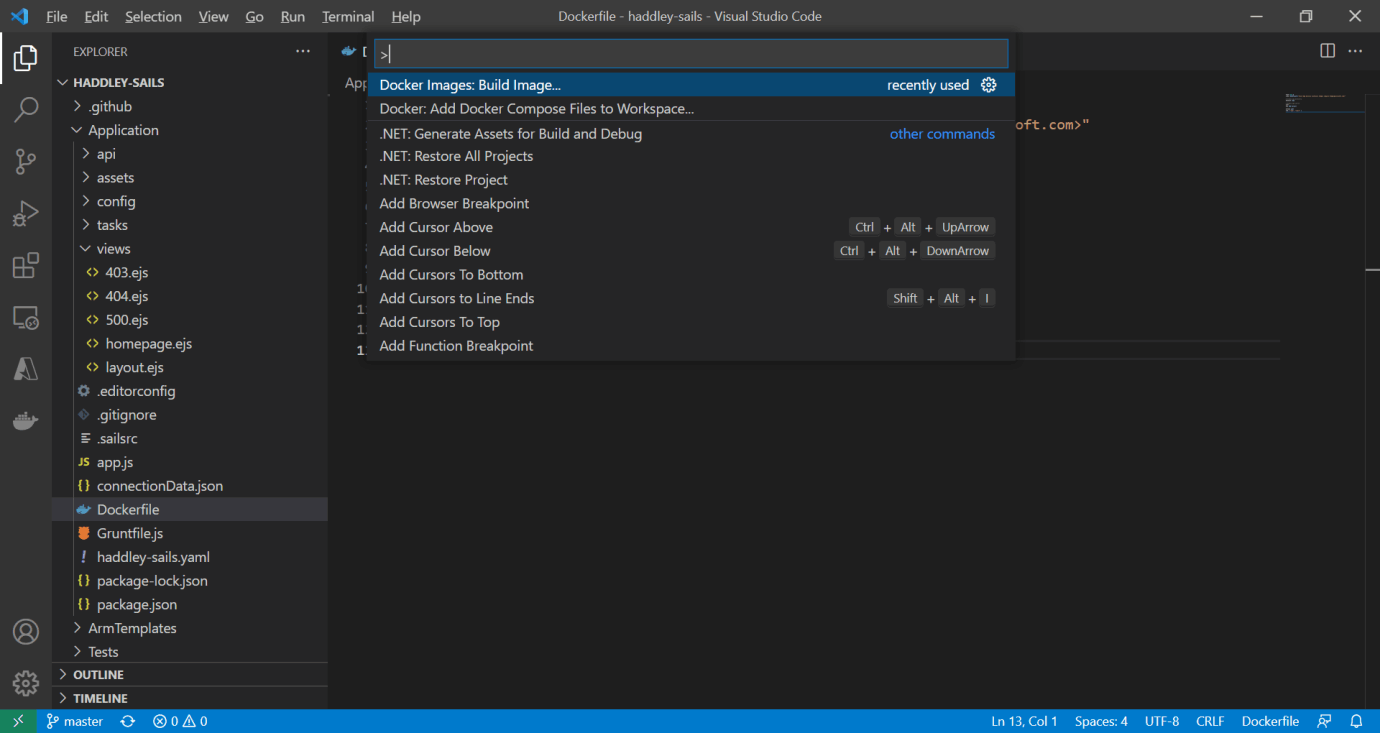Open Source Control view icon

coord(26,161)
